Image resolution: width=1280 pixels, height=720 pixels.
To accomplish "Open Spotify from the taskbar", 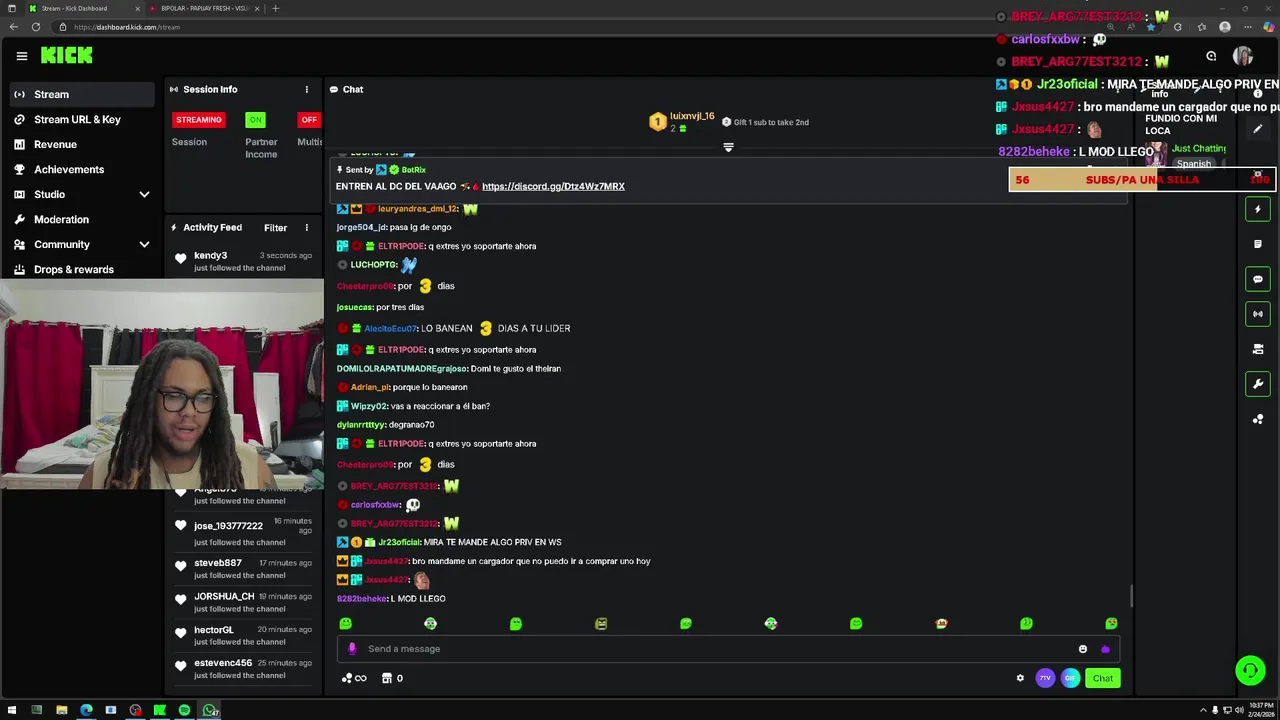I will click(x=184, y=710).
